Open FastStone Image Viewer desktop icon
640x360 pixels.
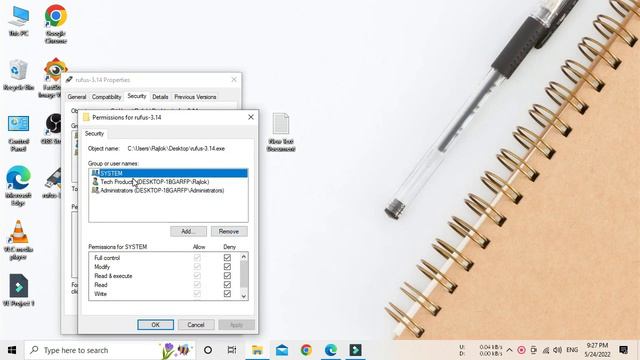pyautogui.click(x=53, y=78)
